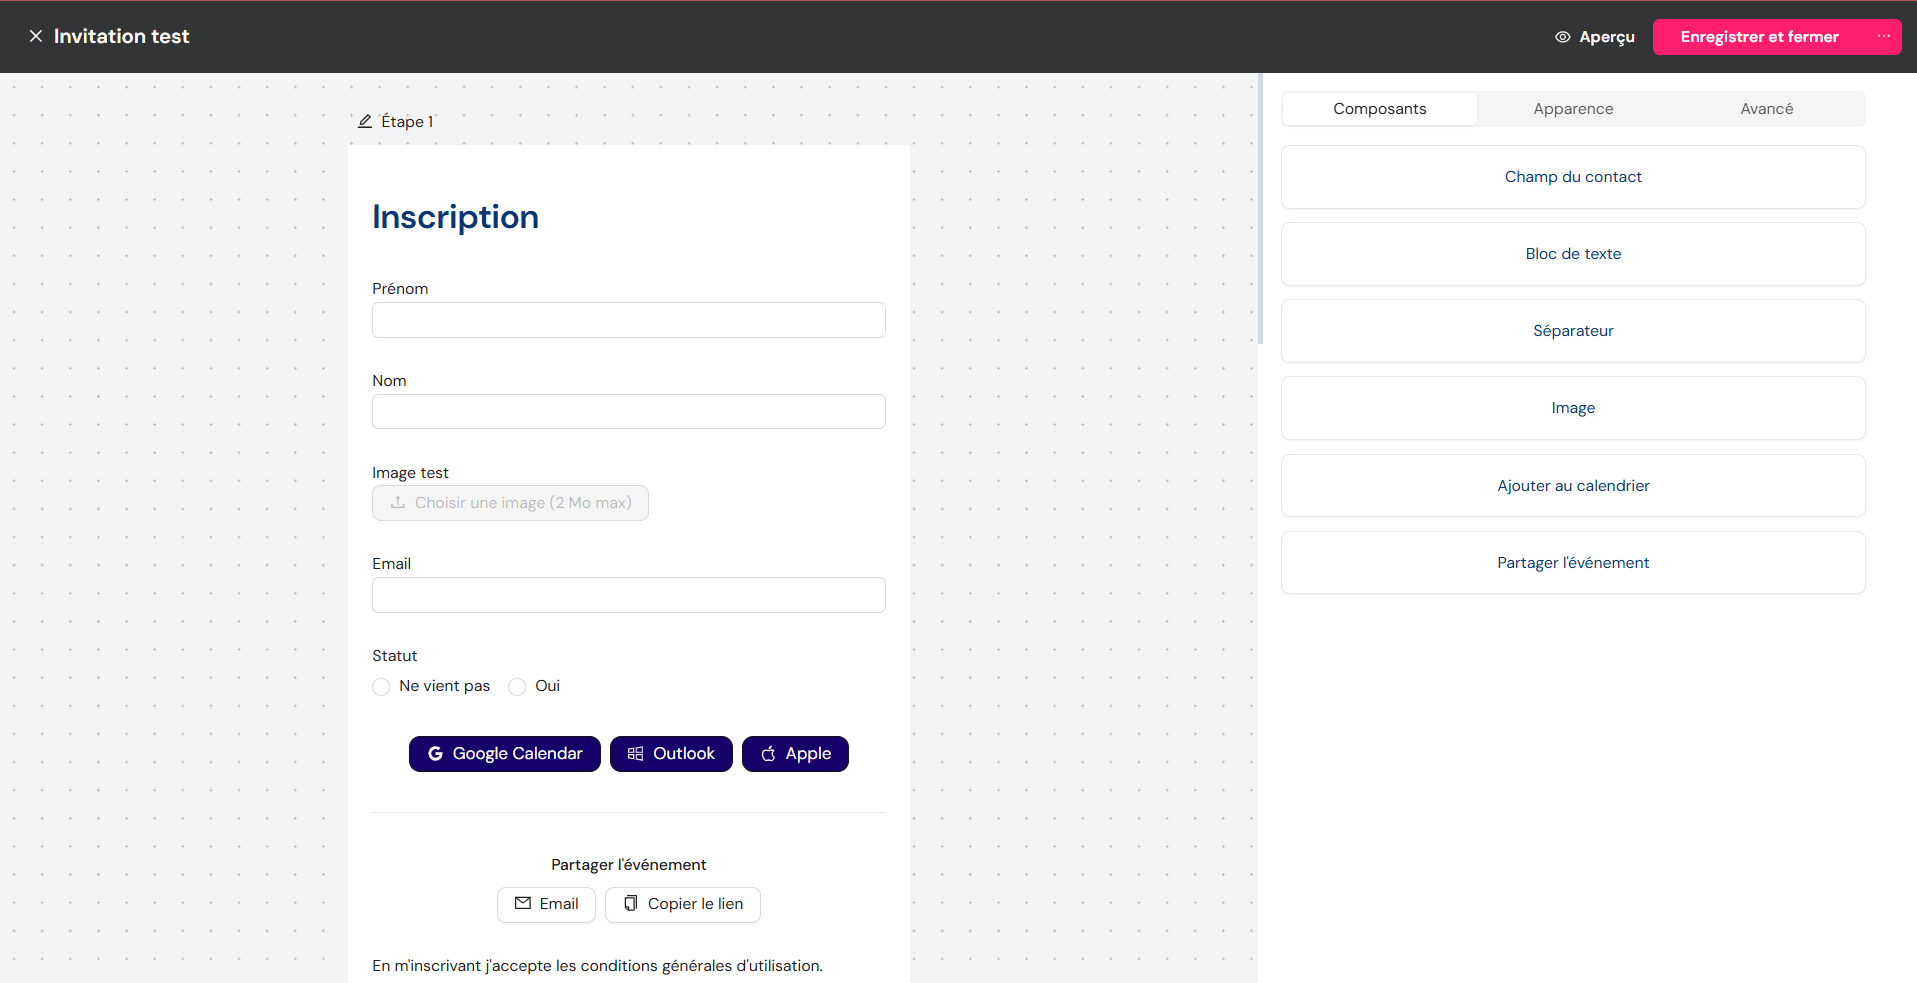Click Choisir une image upload button
The height and width of the screenshot is (983, 1917).
510,503
